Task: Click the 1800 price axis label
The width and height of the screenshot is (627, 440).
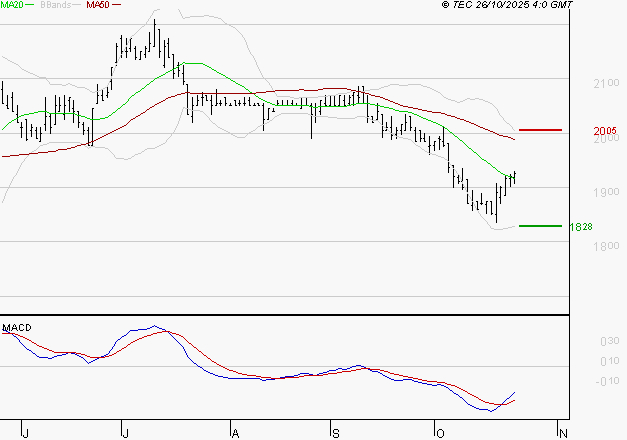Action: click(x=606, y=246)
